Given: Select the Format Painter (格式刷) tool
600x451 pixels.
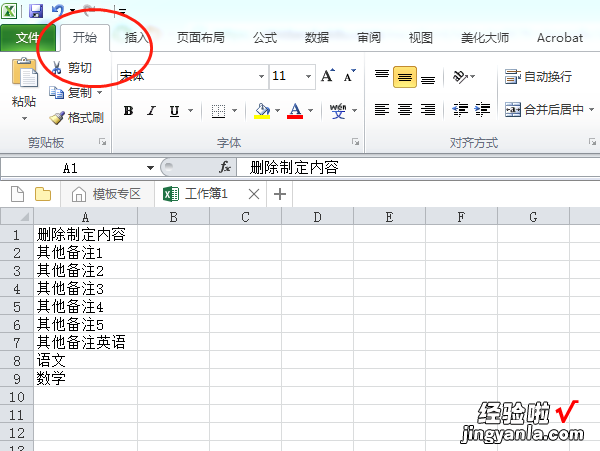Looking at the screenshot, I should [77, 117].
